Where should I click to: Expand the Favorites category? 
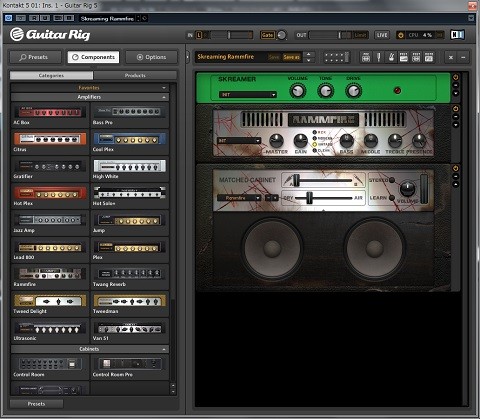[x=90, y=88]
